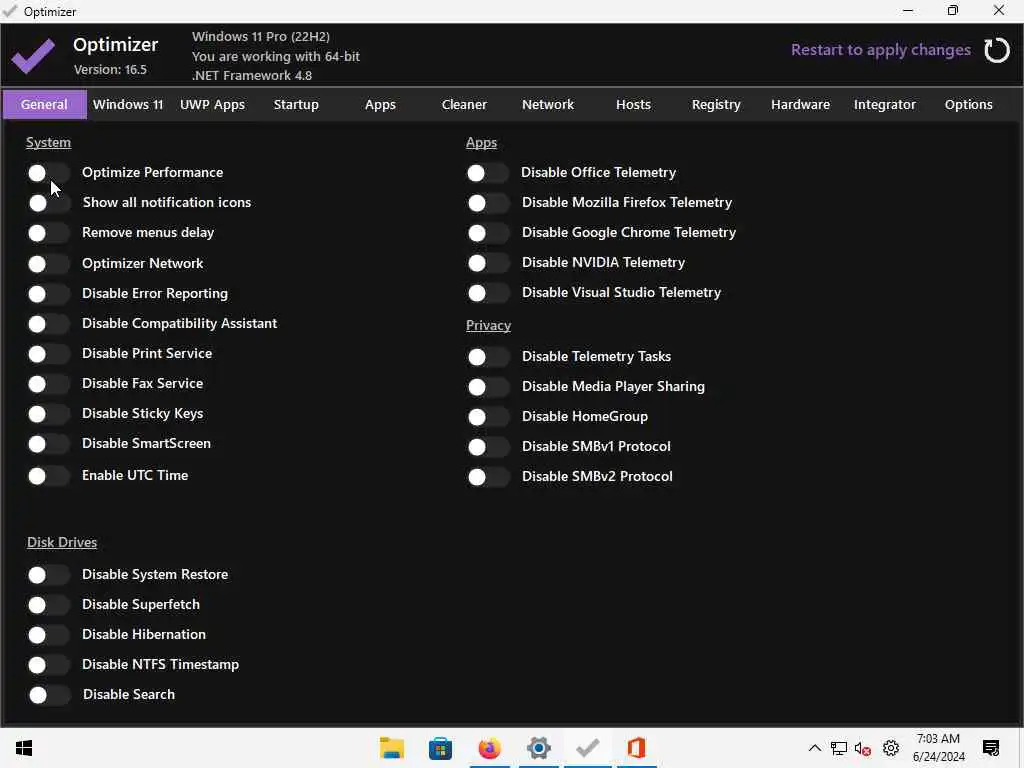Open the blue gear Settings app in taskbar
The image size is (1024, 768).
[x=539, y=748]
